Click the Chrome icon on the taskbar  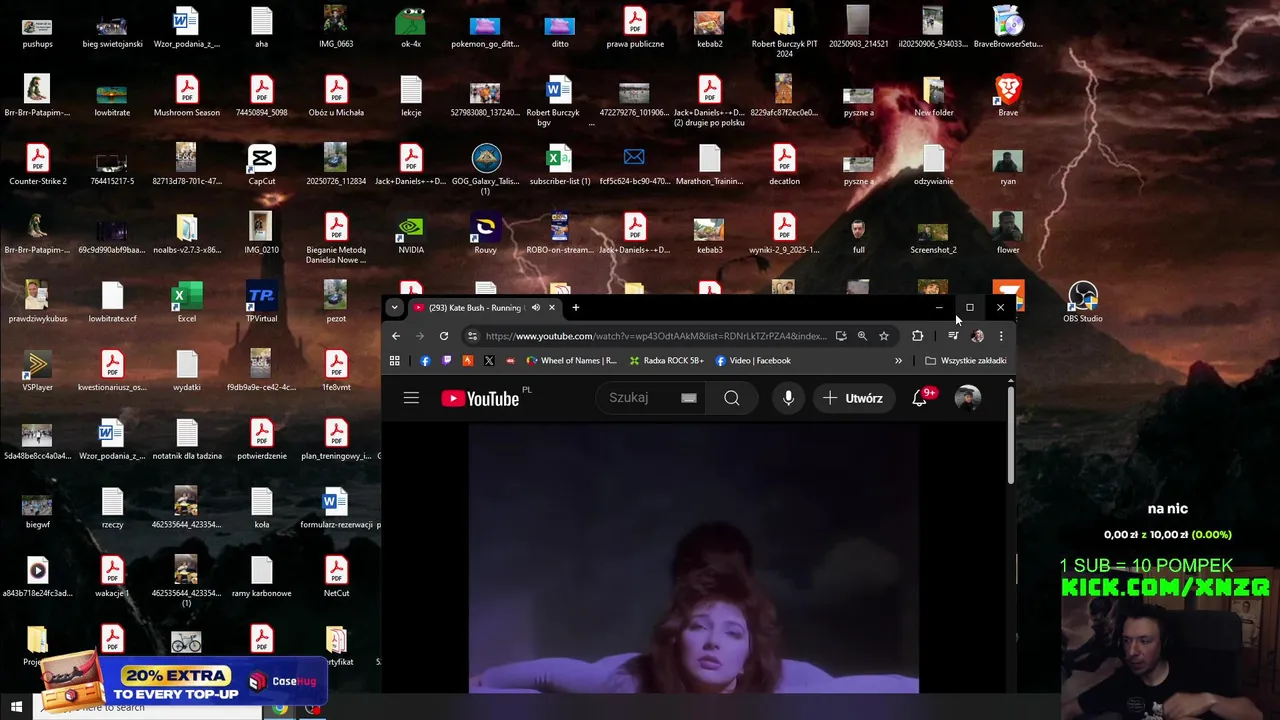tap(280, 708)
